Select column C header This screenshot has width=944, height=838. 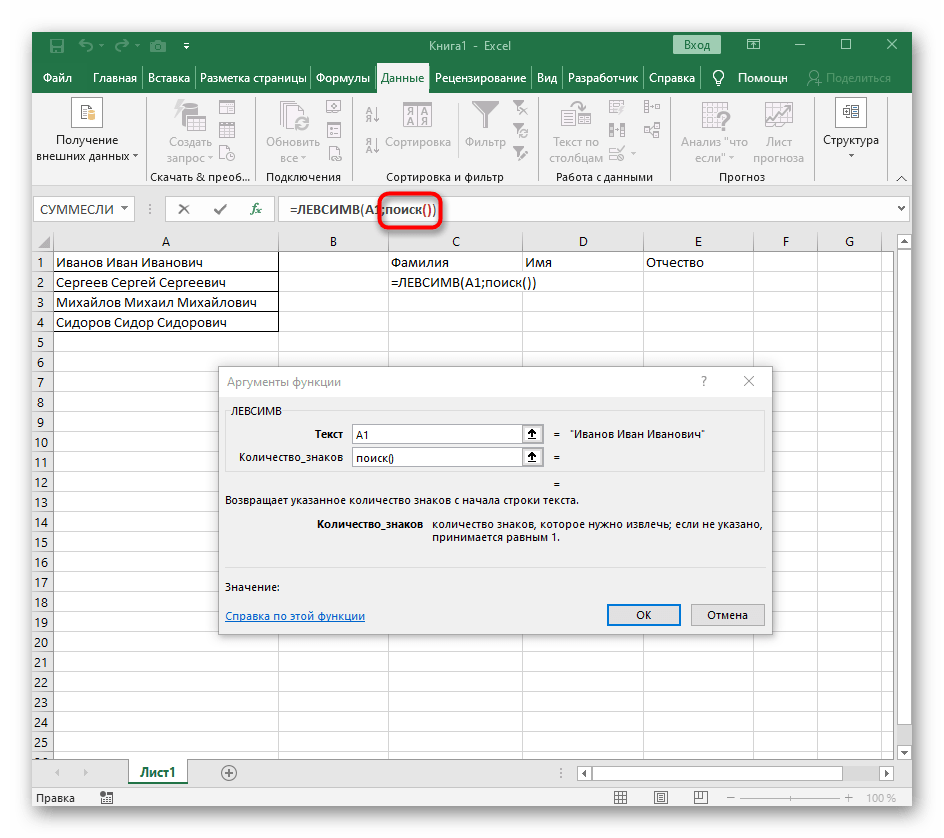click(456, 242)
